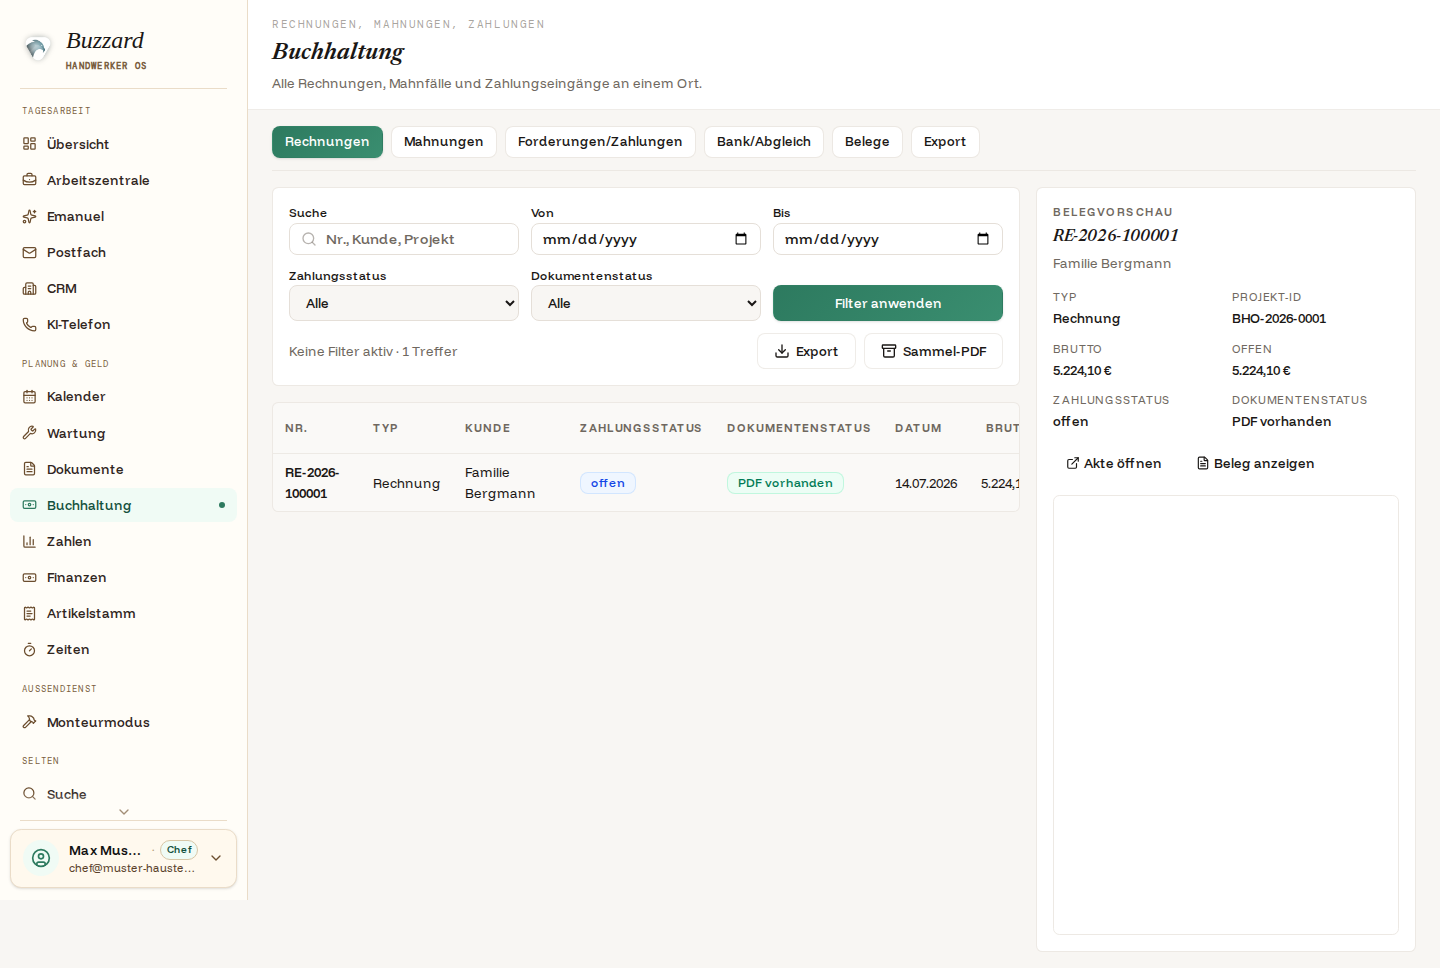
Task: Click the ZAHLUNGSSTATUS column header
Action: 641,428
